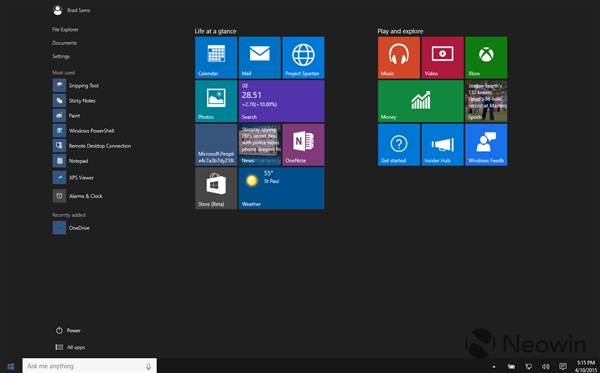Click the battery icon in tray
The image size is (600, 373).
(511, 366)
